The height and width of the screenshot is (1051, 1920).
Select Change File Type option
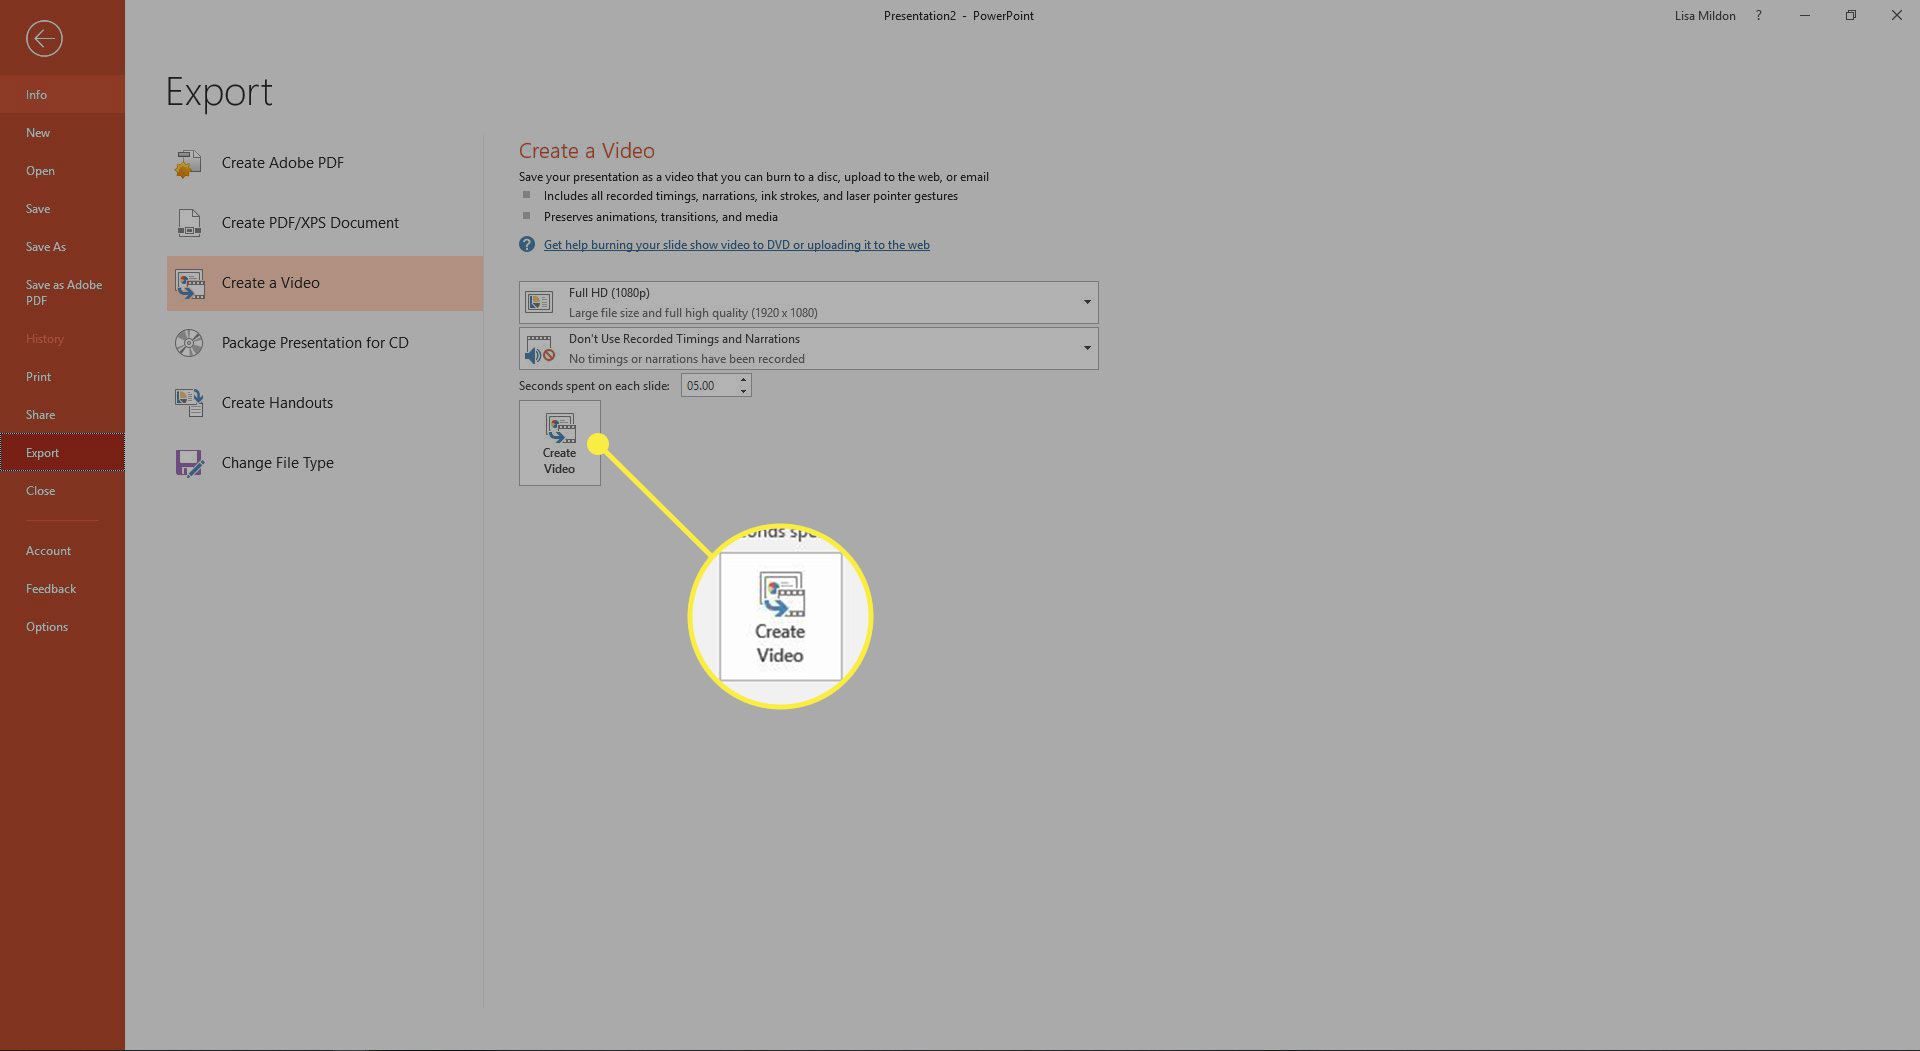(x=324, y=463)
